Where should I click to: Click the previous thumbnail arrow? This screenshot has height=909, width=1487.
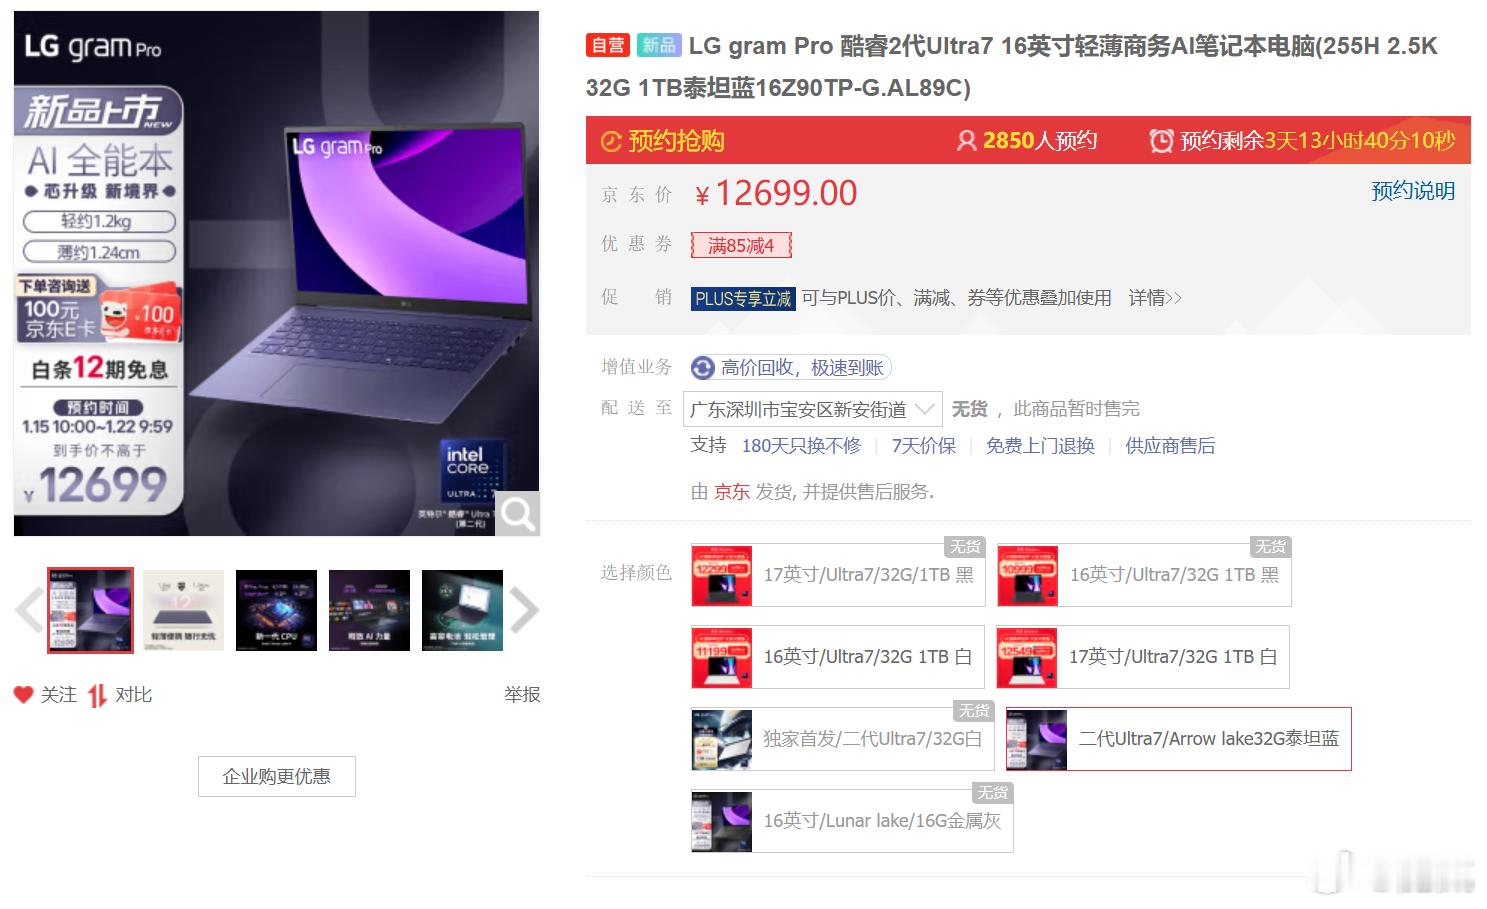point(29,610)
